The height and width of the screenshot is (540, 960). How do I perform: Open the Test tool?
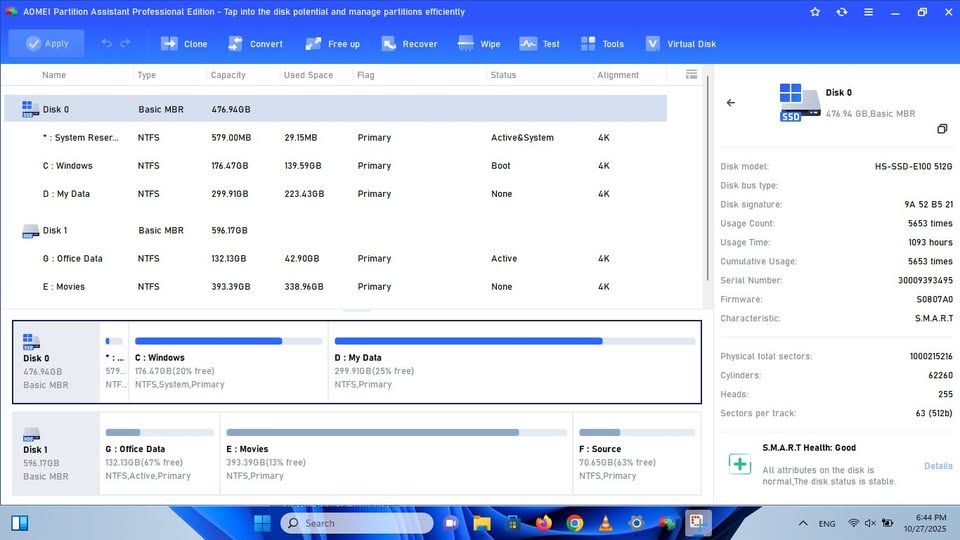click(x=540, y=44)
